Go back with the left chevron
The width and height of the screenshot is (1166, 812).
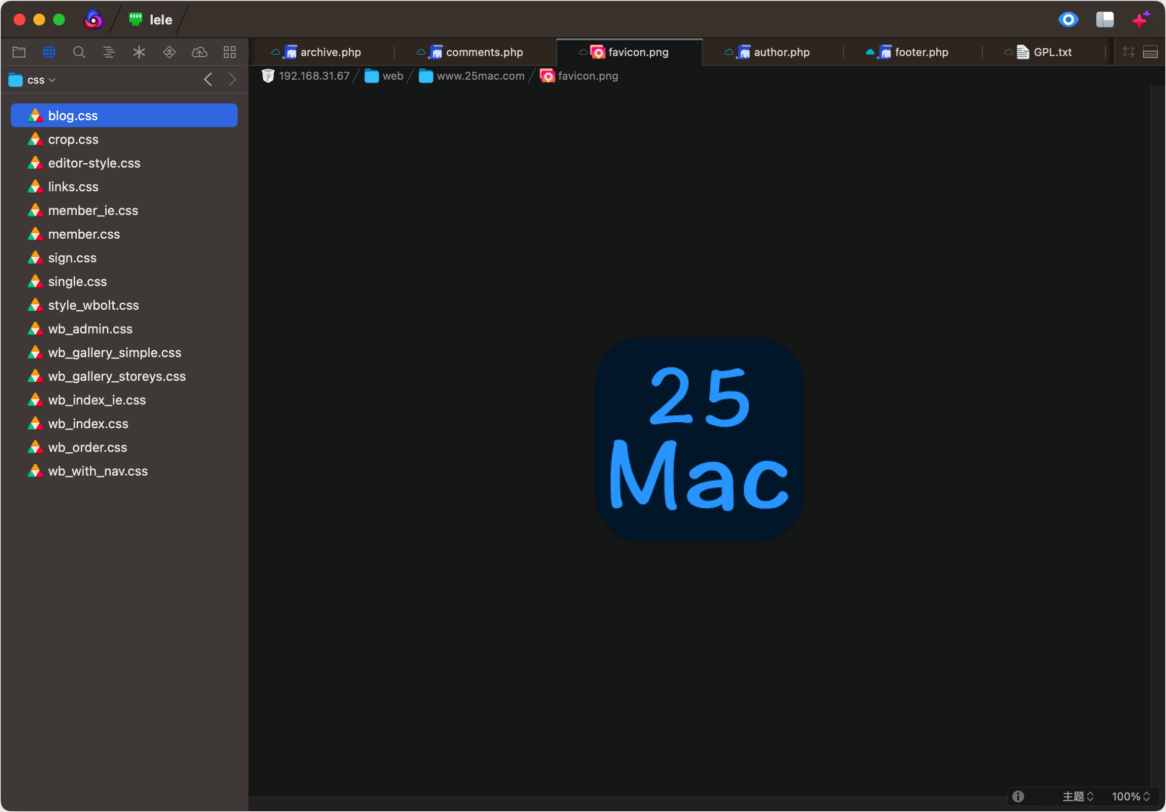click(x=208, y=80)
